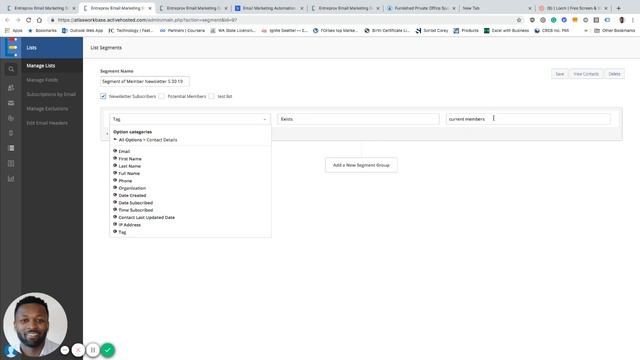Click the ActiveCampaign logo icon beside Lists

[x=12, y=47]
